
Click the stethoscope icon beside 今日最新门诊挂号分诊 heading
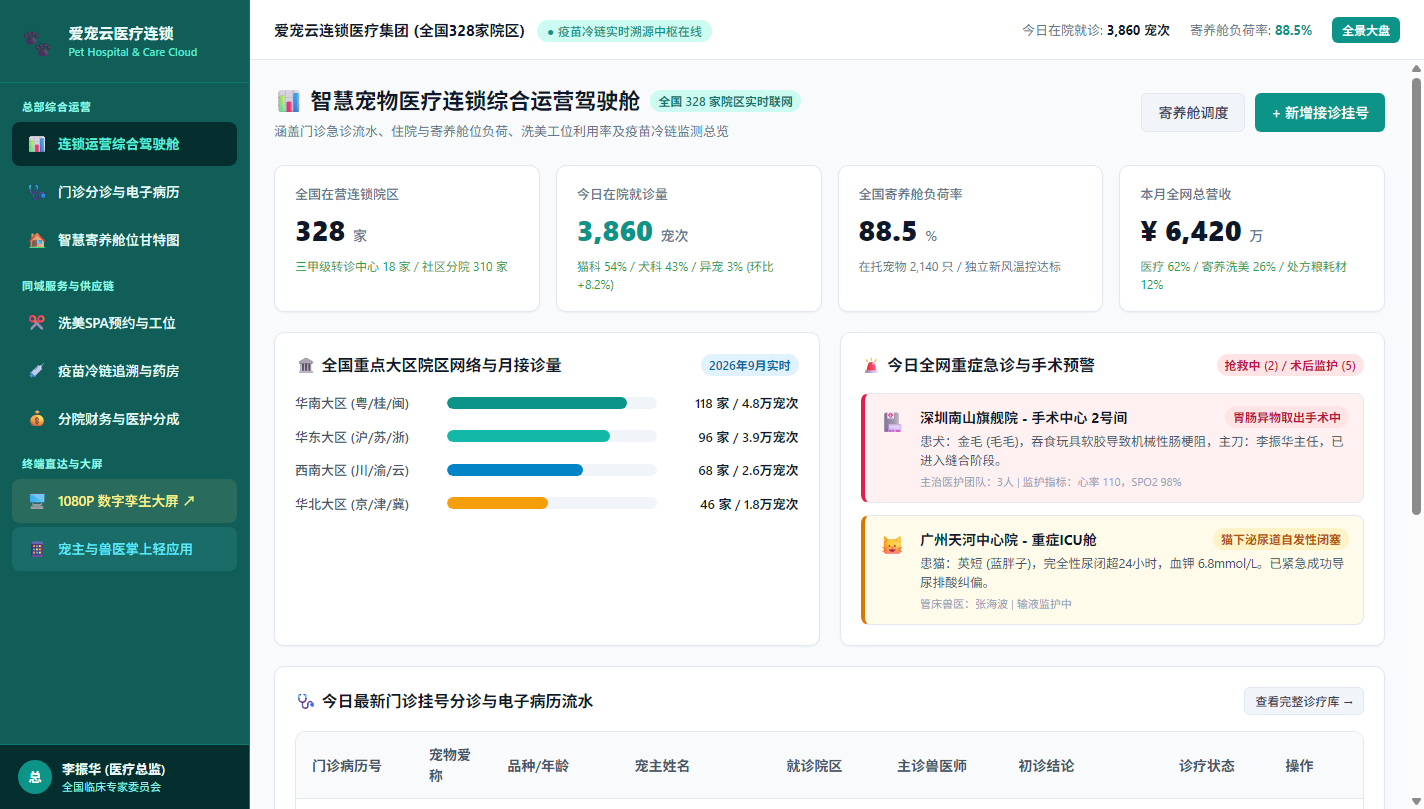(x=306, y=702)
